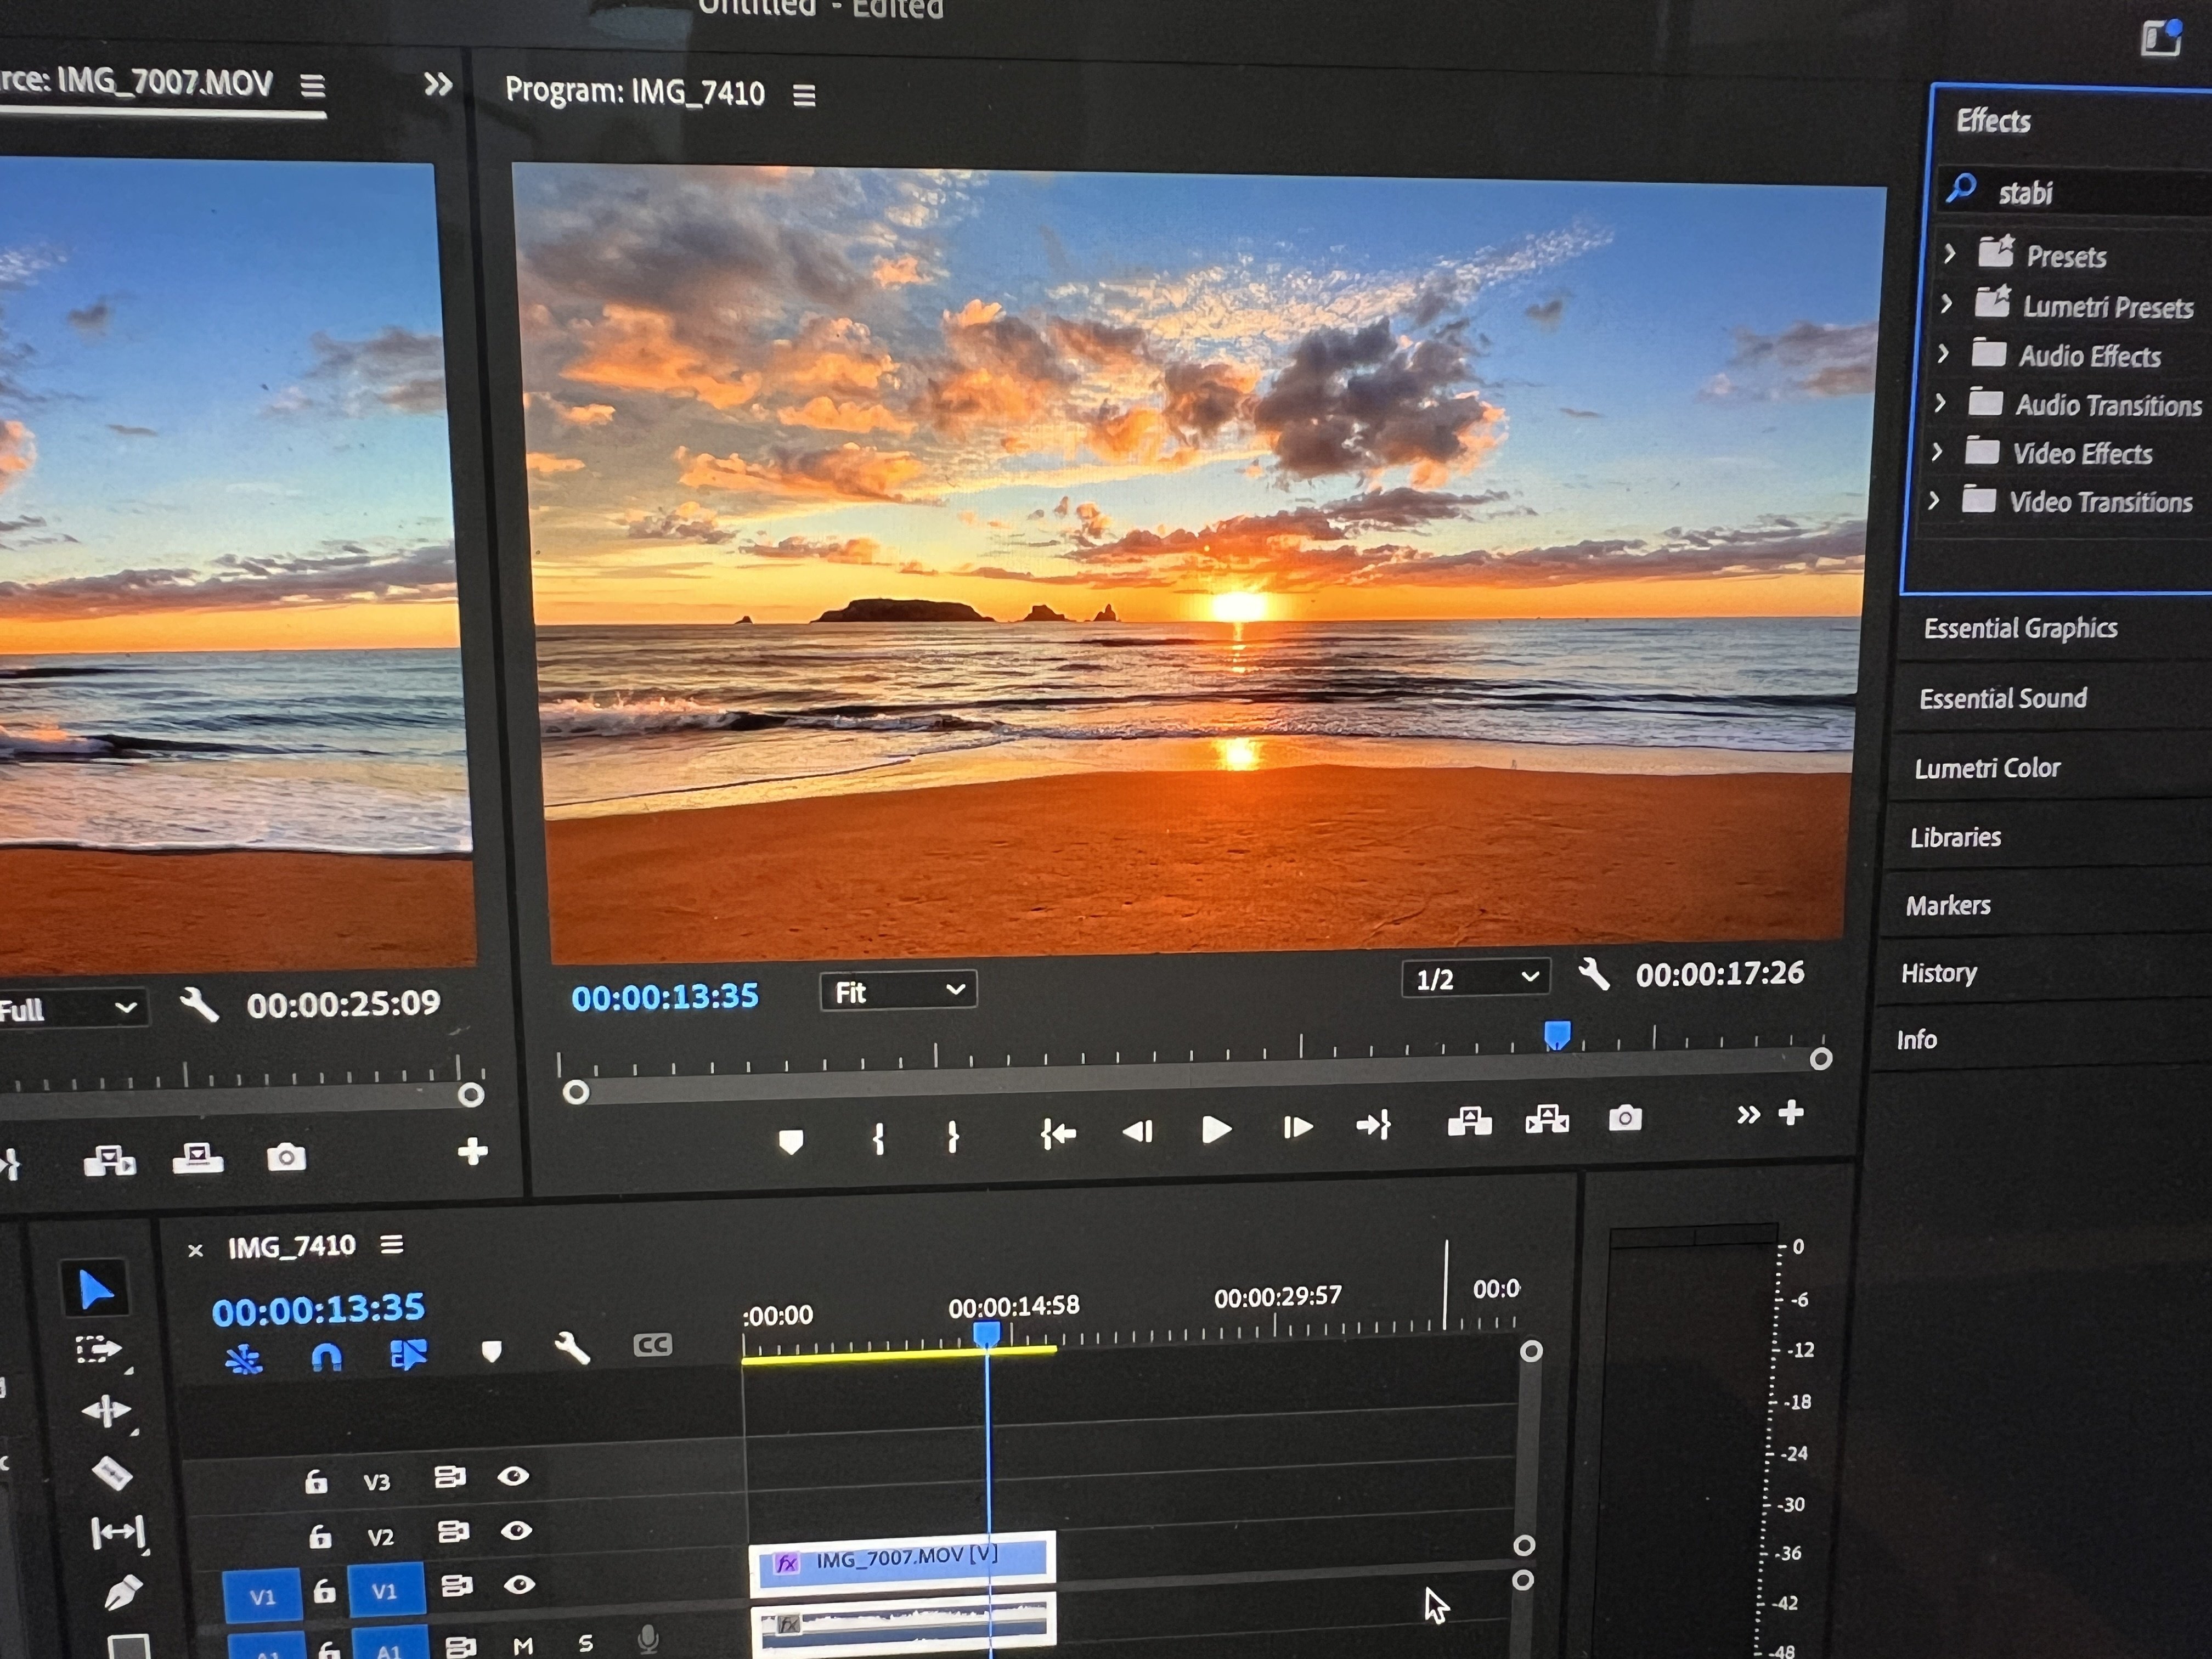Export frame from Program monitor camera icon

tap(1625, 1117)
